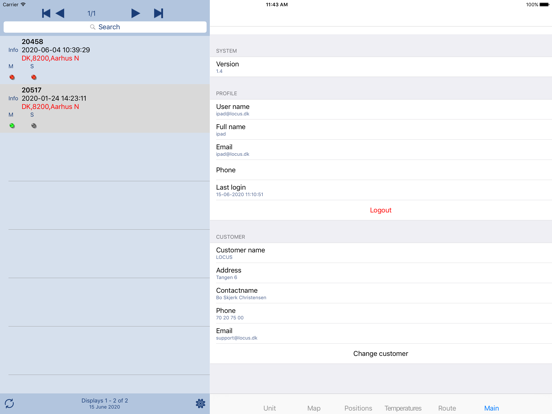Switch to the Main tab

click(x=491, y=408)
